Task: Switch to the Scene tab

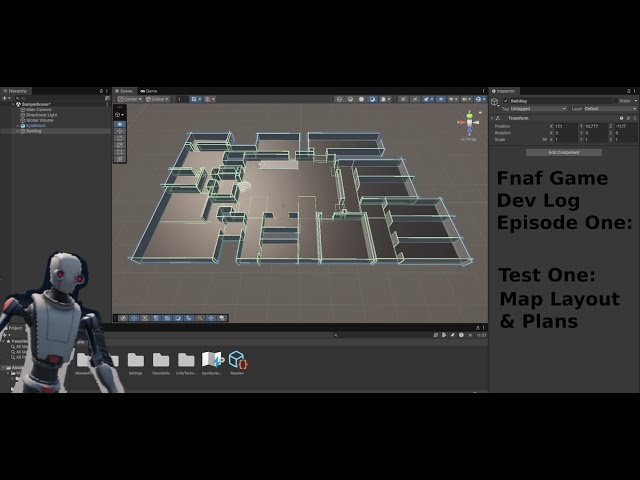Action: [124, 91]
